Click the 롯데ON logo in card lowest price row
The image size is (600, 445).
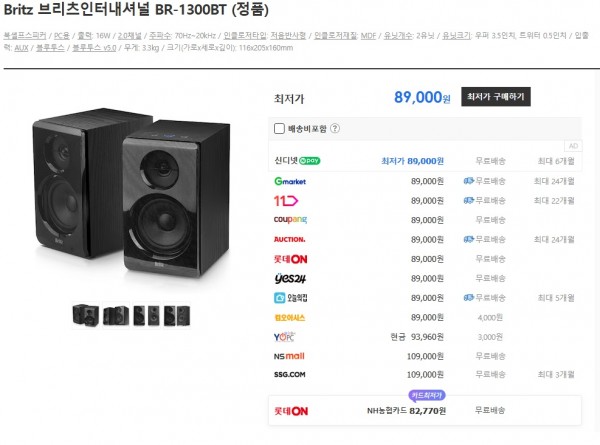tap(291, 411)
